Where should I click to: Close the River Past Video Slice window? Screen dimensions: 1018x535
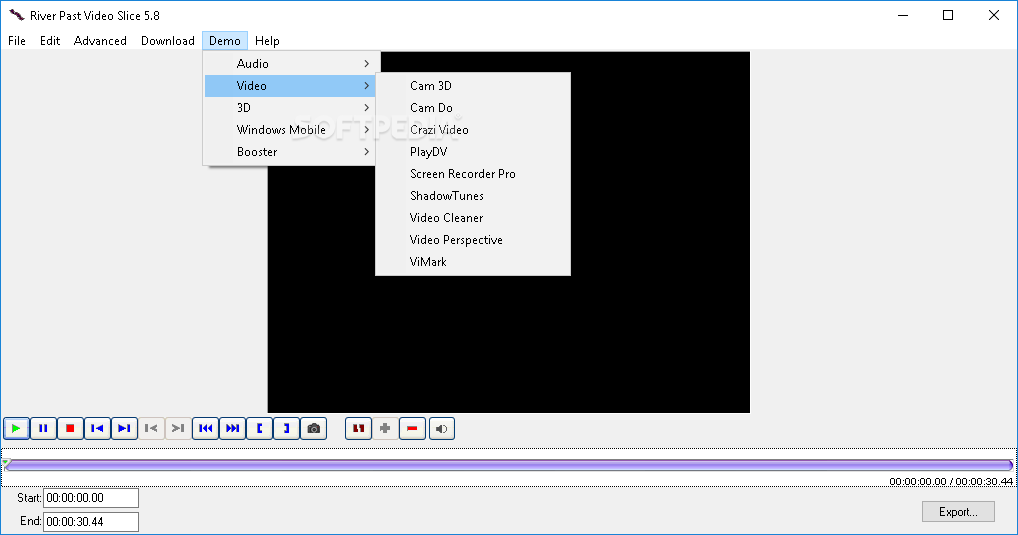coord(993,15)
